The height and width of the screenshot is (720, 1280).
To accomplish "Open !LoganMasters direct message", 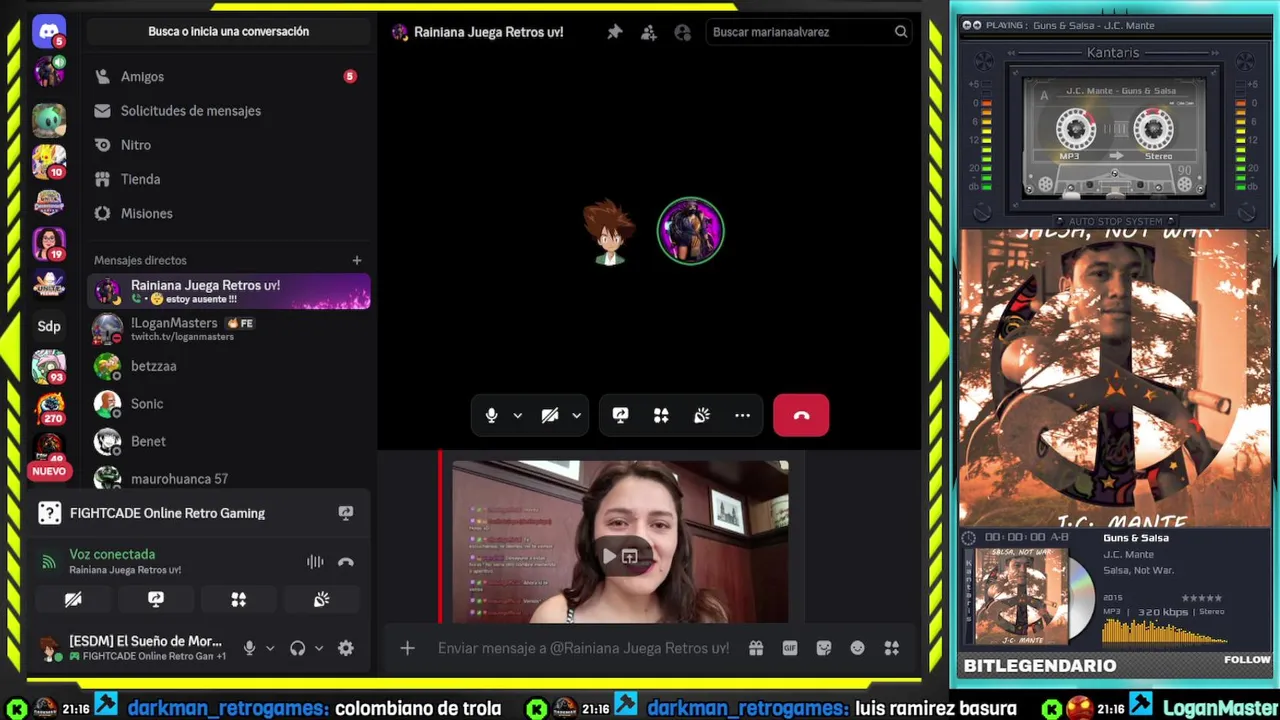I will tap(229, 329).
